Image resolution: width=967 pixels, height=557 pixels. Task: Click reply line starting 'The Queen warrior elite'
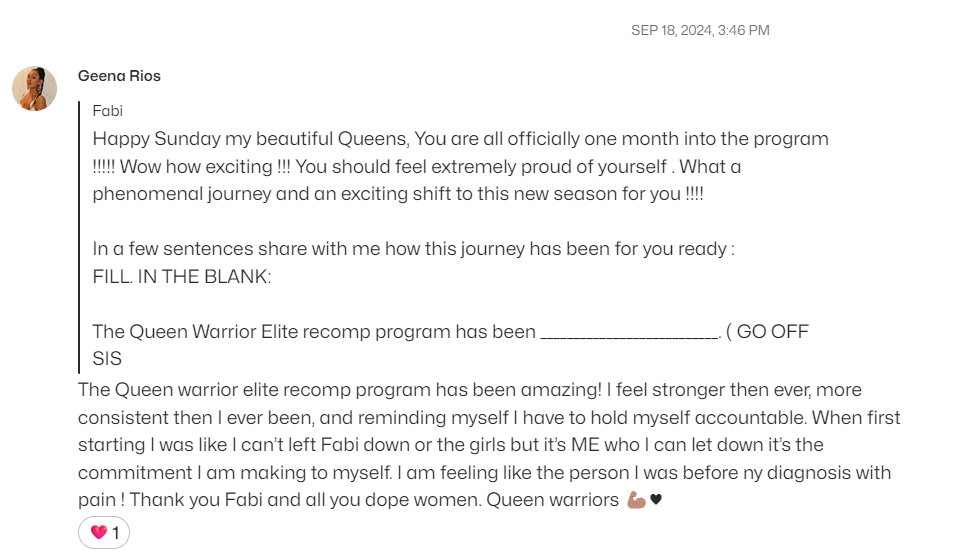click(x=470, y=390)
